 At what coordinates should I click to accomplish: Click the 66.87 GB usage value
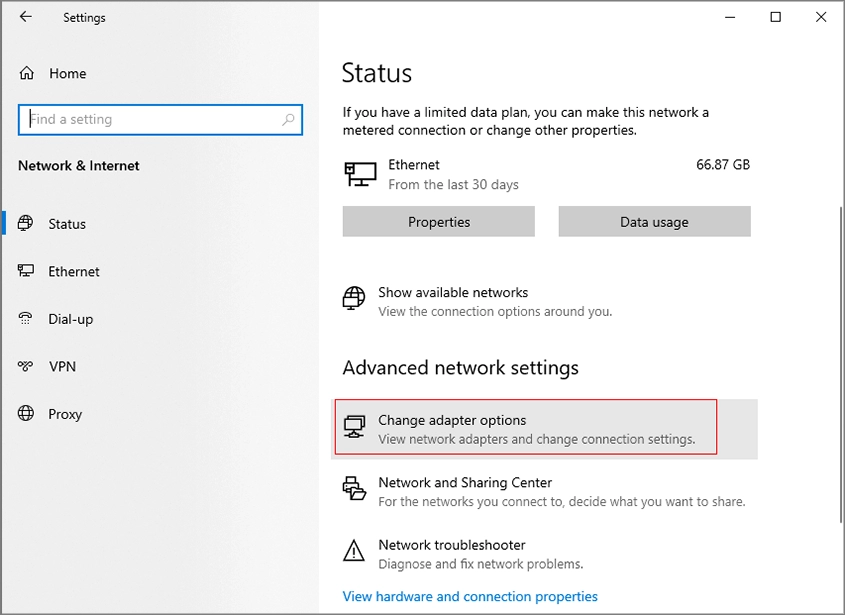pos(723,164)
